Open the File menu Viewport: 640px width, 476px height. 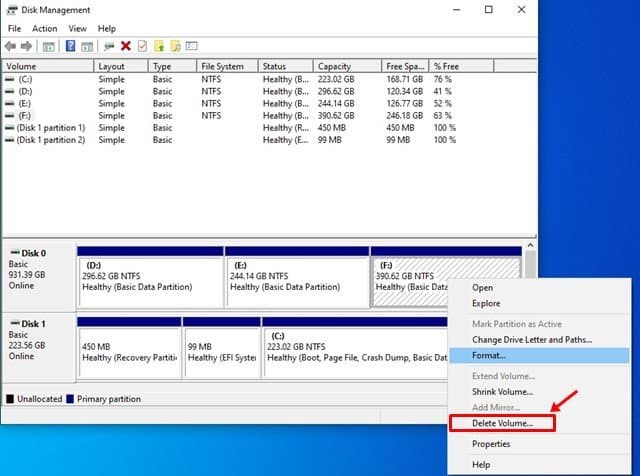(14, 29)
